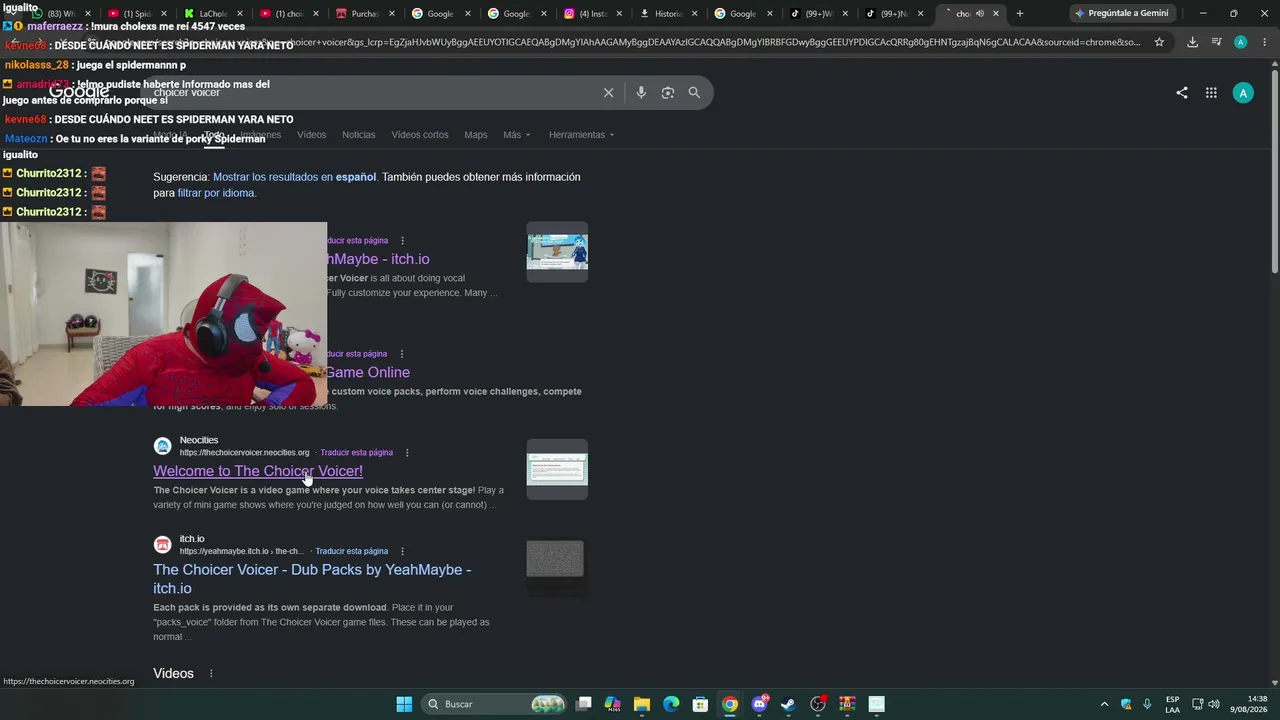Viewport: 1280px width, 720px height.
Task: Open the Chrome profile avatar in the toolbar
Action: 1240,42
